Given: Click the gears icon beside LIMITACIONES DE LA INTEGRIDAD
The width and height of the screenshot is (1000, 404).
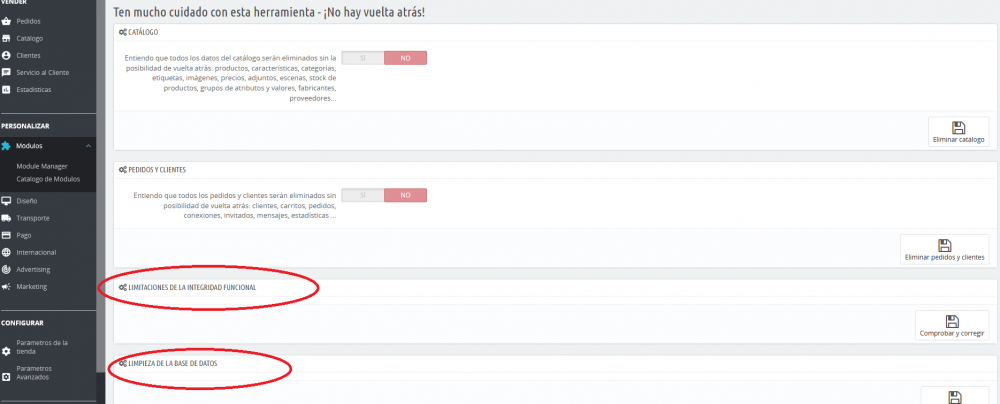Looking at the screenshot, I should [122, 288].
